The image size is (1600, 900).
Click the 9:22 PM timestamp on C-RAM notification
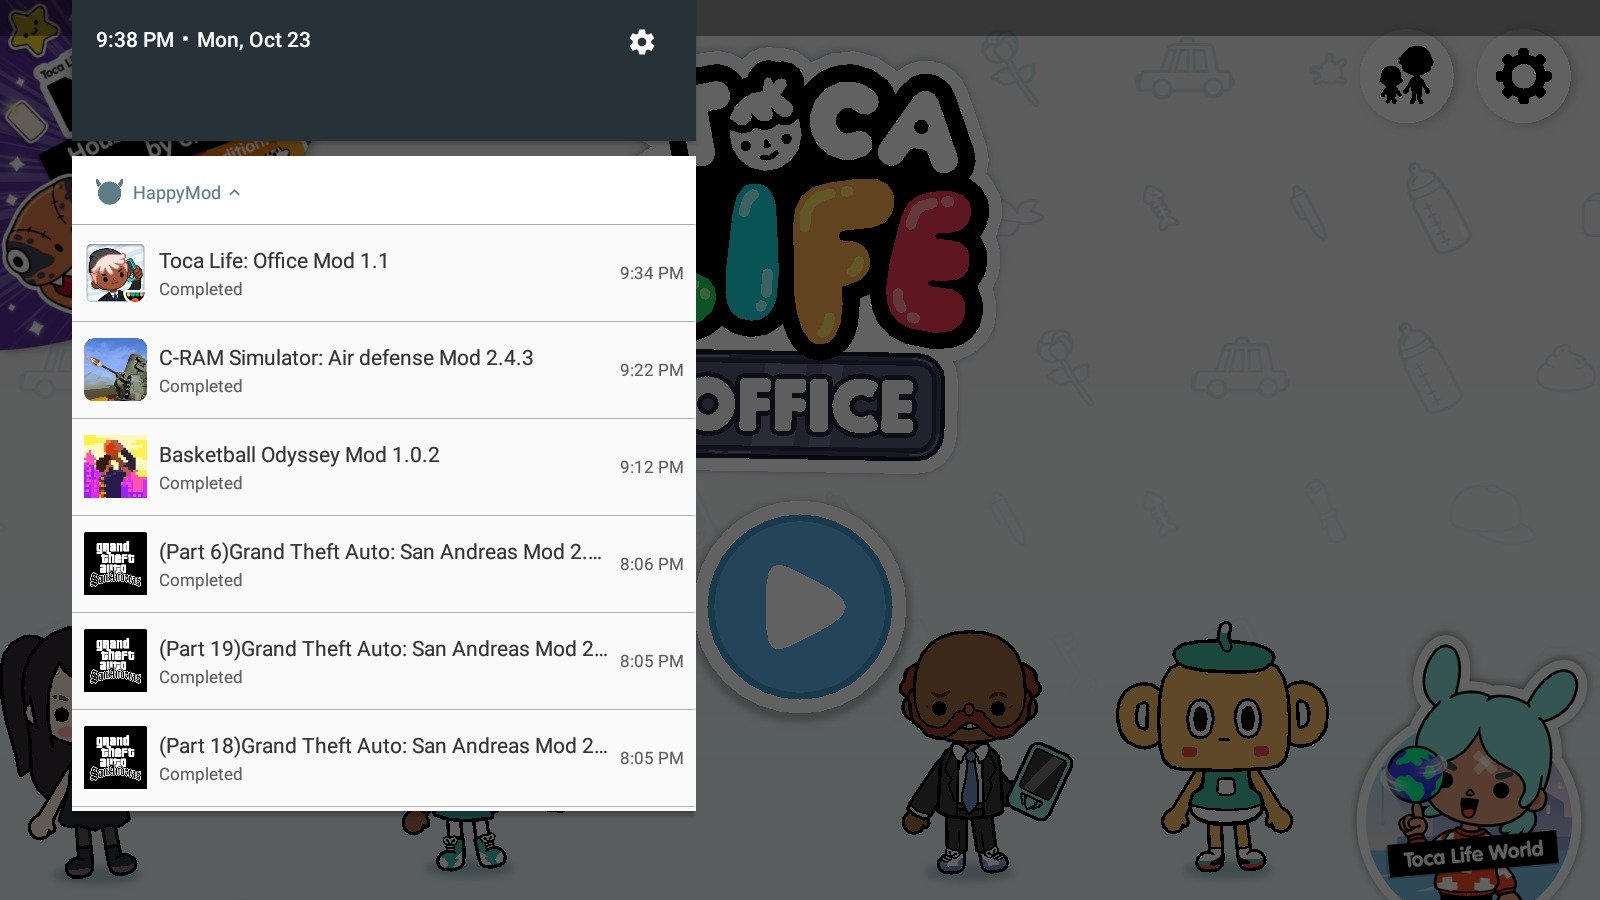651,370
